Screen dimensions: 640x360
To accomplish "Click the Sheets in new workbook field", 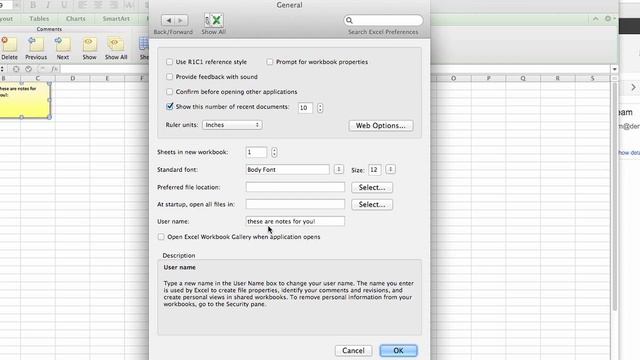I will pos(256,152).
